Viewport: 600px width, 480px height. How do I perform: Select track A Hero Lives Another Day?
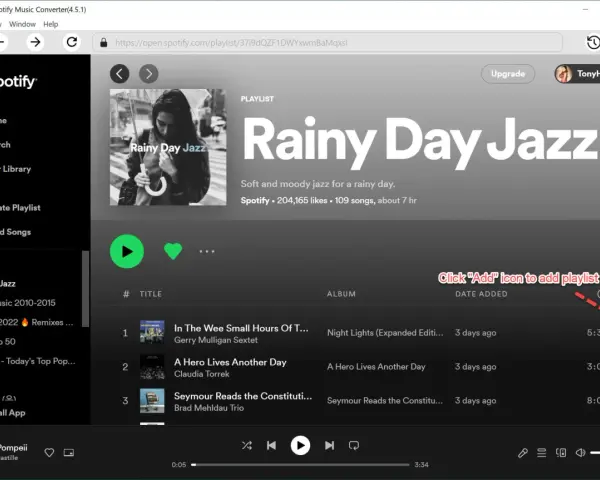[x=230, y=362]
